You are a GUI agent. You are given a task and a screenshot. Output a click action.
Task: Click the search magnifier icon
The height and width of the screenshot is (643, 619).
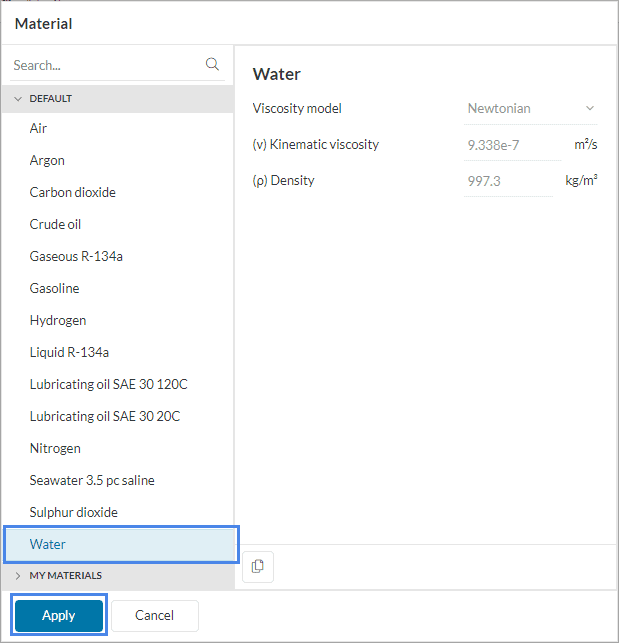(212, 64)
